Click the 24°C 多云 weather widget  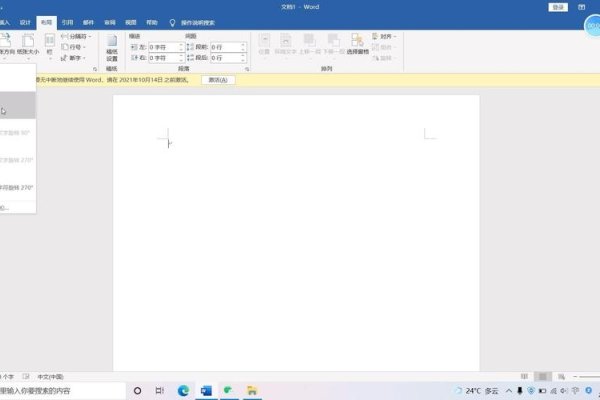click(477, 391)
